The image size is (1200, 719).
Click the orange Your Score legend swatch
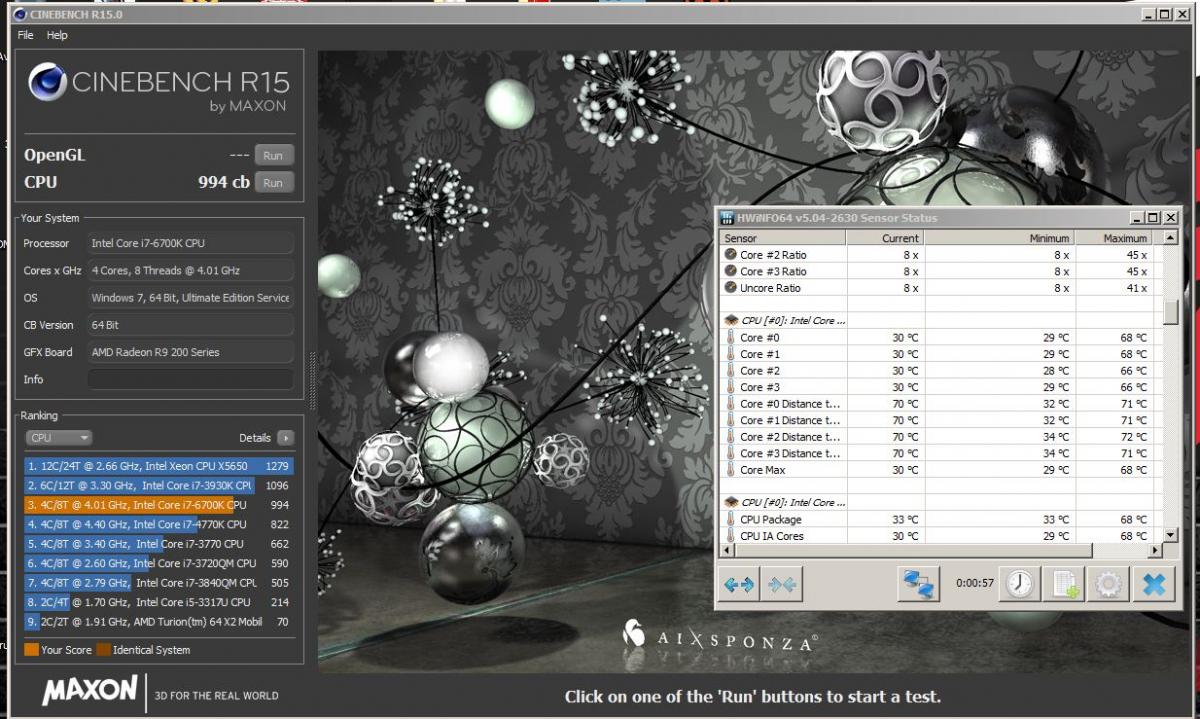(x=31, y=650)
